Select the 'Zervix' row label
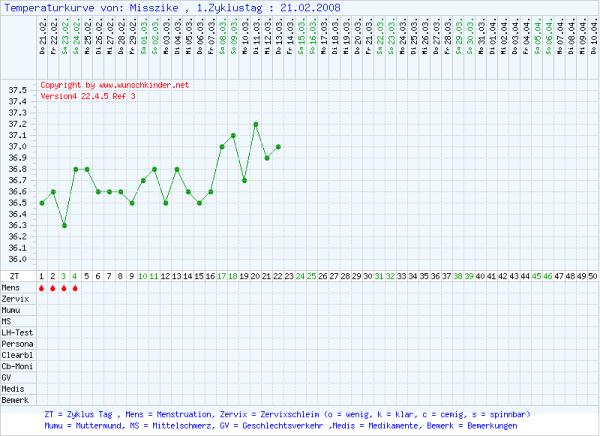This screenshot has height=436, width=600. pyautogui.click(x=15, y=299)
